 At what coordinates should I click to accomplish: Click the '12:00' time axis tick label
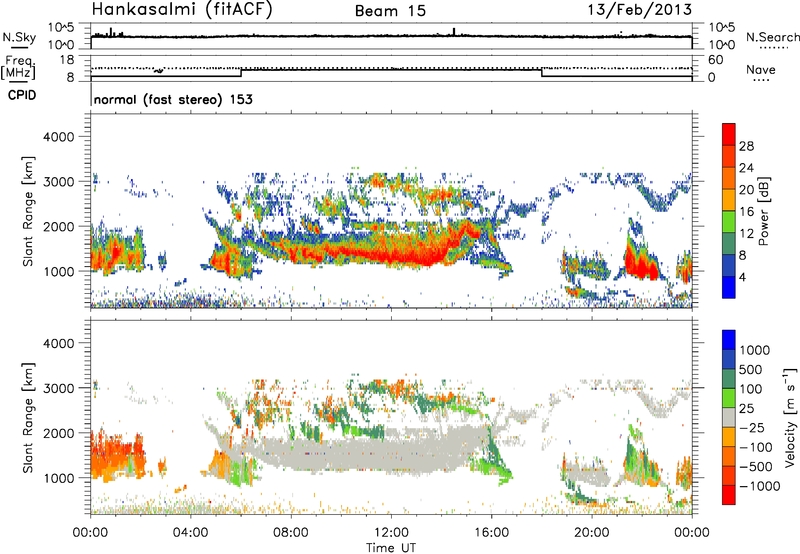click(391, 533)
